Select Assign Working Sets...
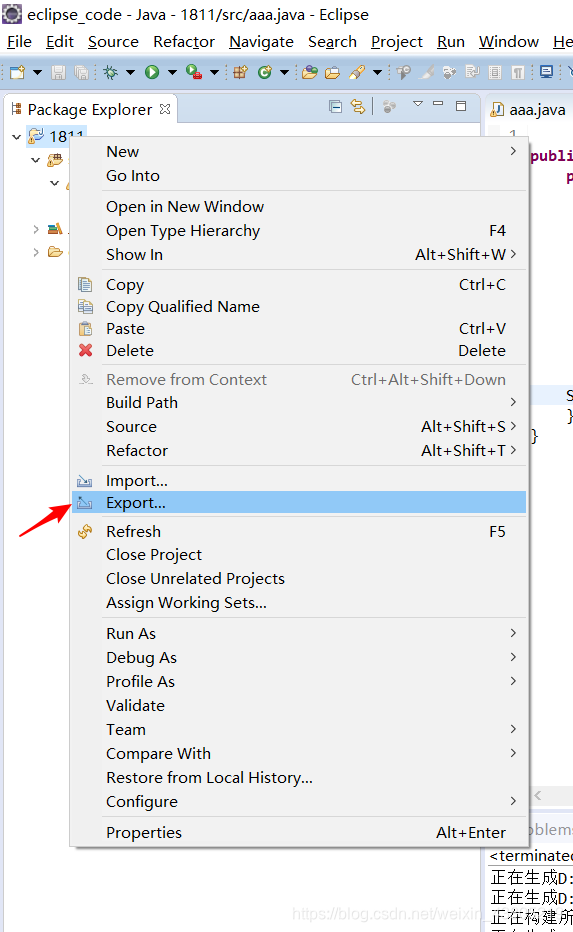The image size is (573, 932). pos(299,603)
